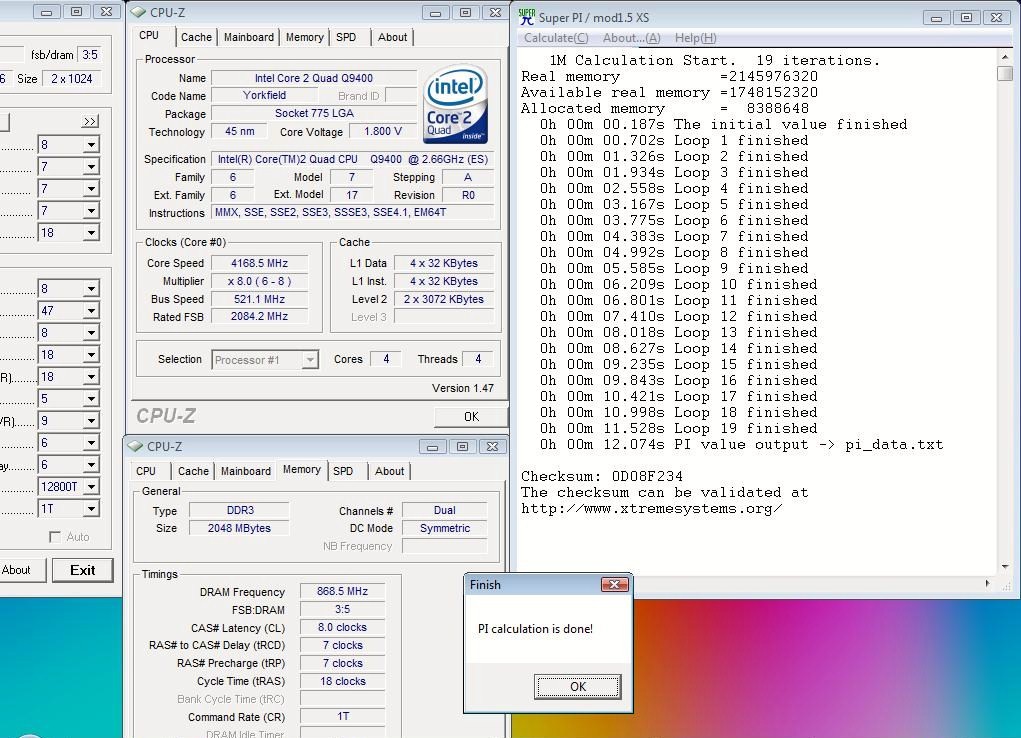
Task: Click OK button in upper CPU-Z window
Action: point(471,417)
